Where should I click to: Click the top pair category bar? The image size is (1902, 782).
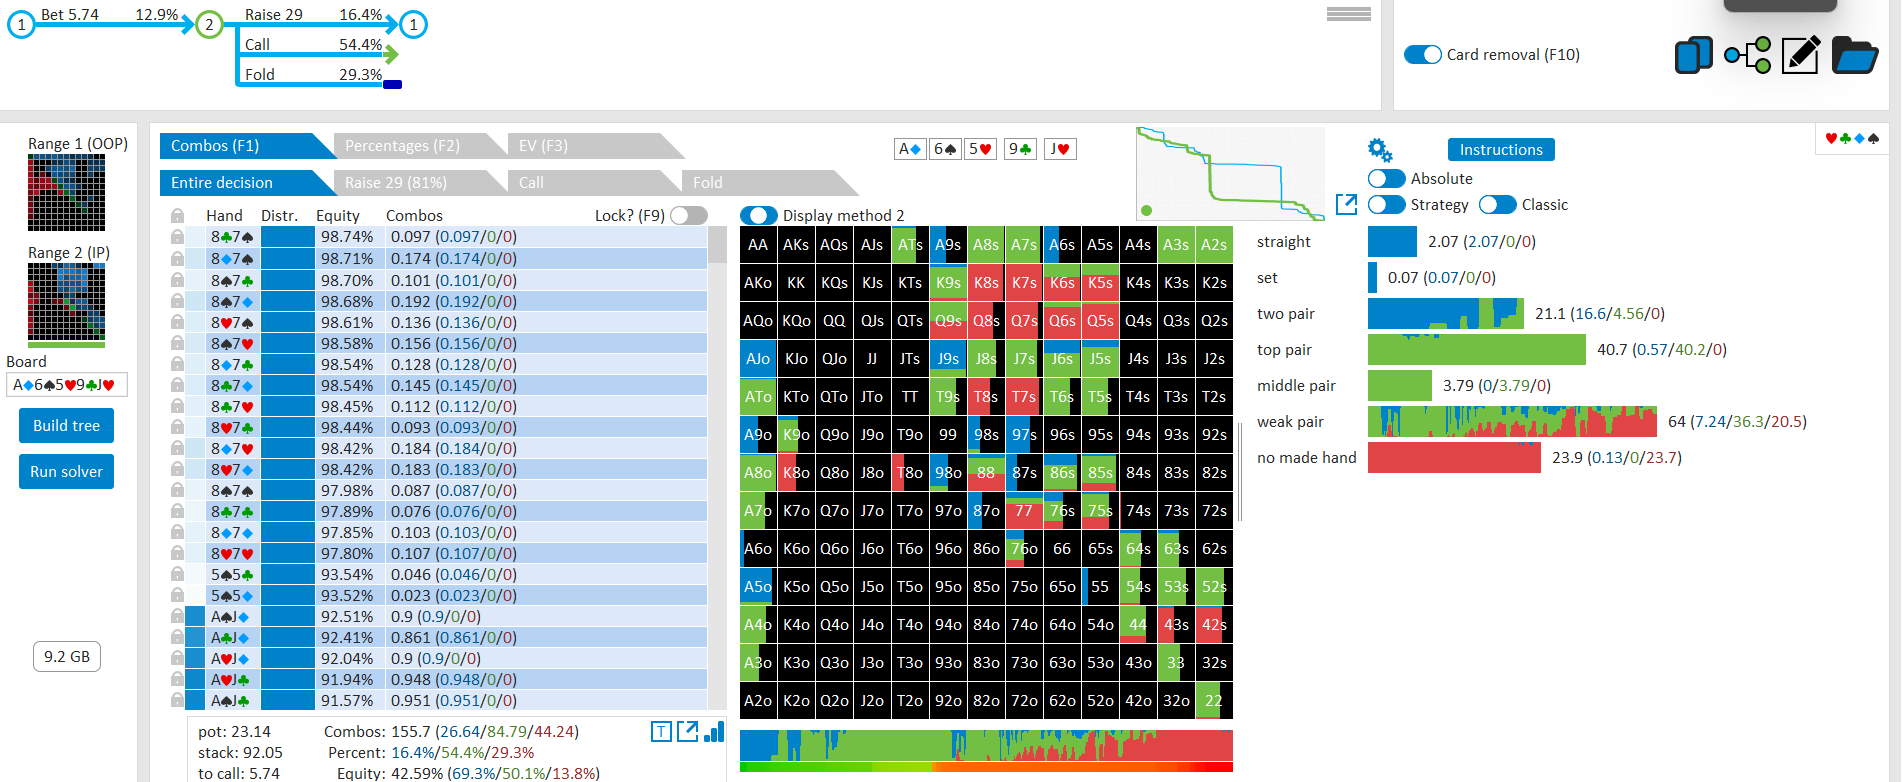tap(1476, 349)
